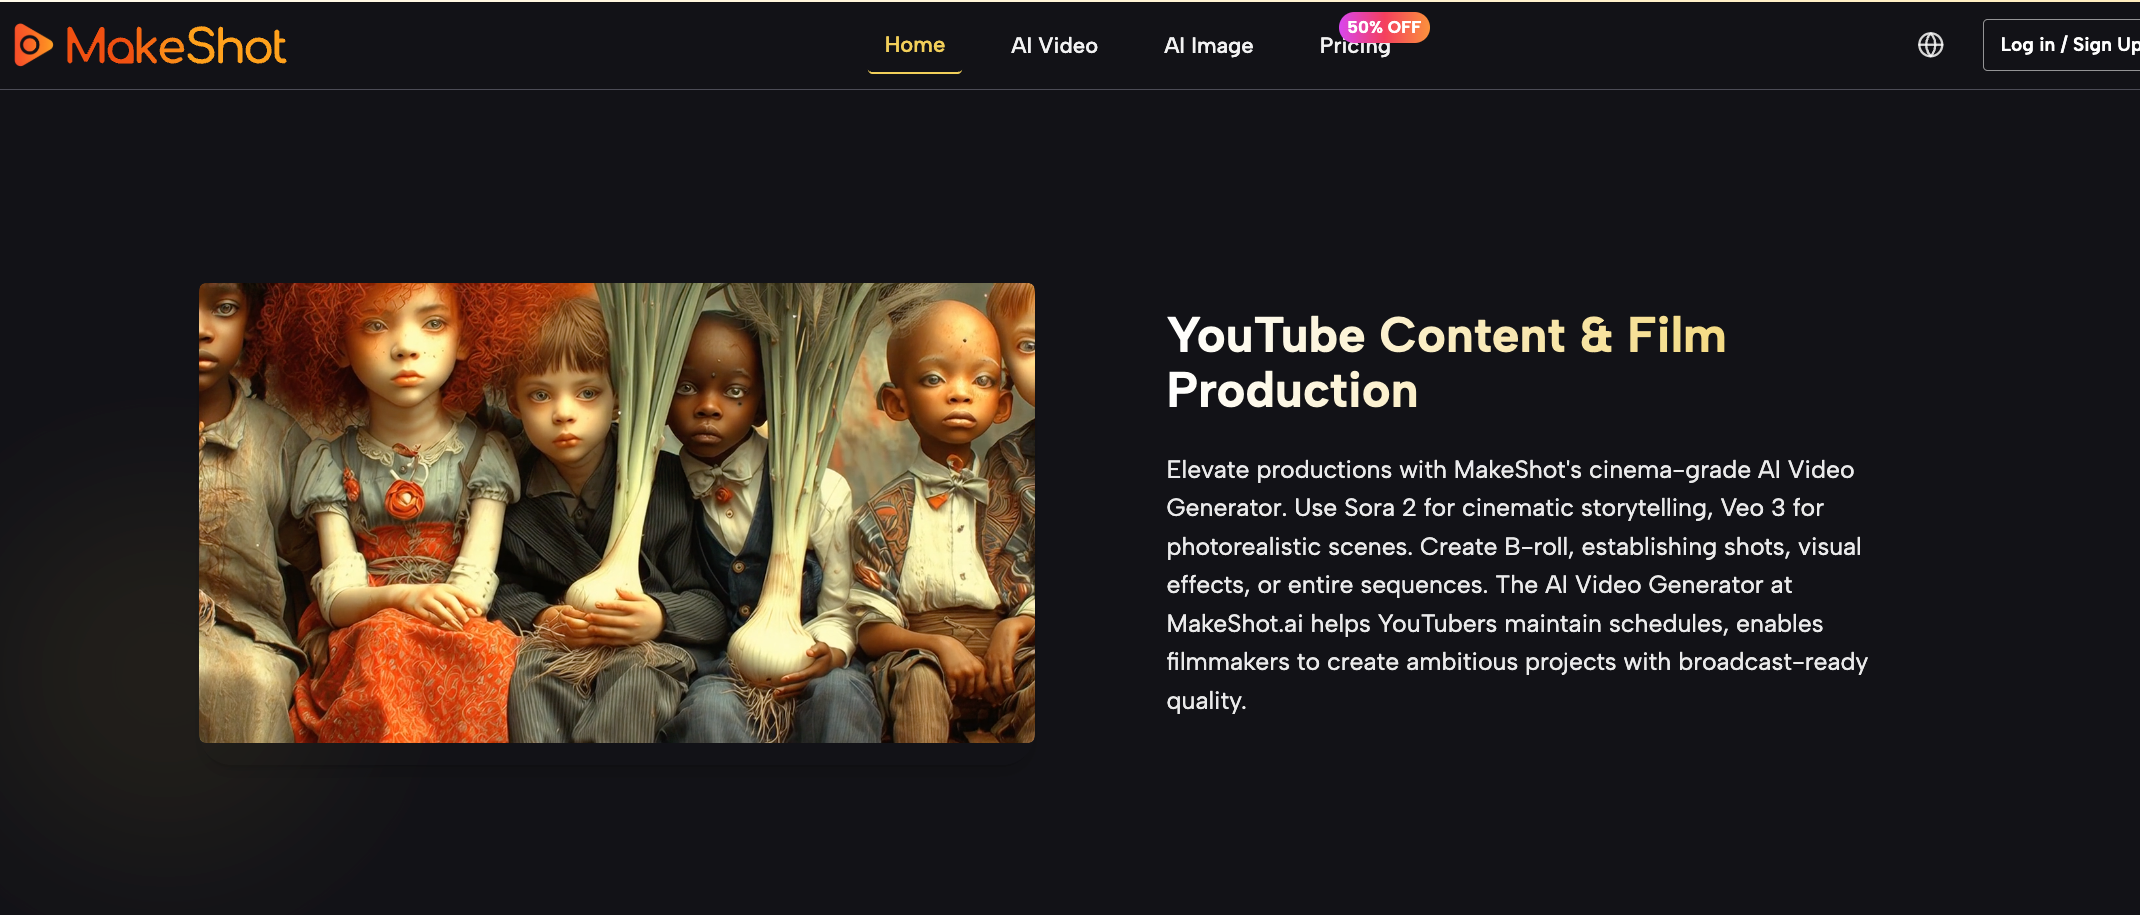The image size is (2140, 915).
Task: Open the children with onions showcase image
Action: 616,512
